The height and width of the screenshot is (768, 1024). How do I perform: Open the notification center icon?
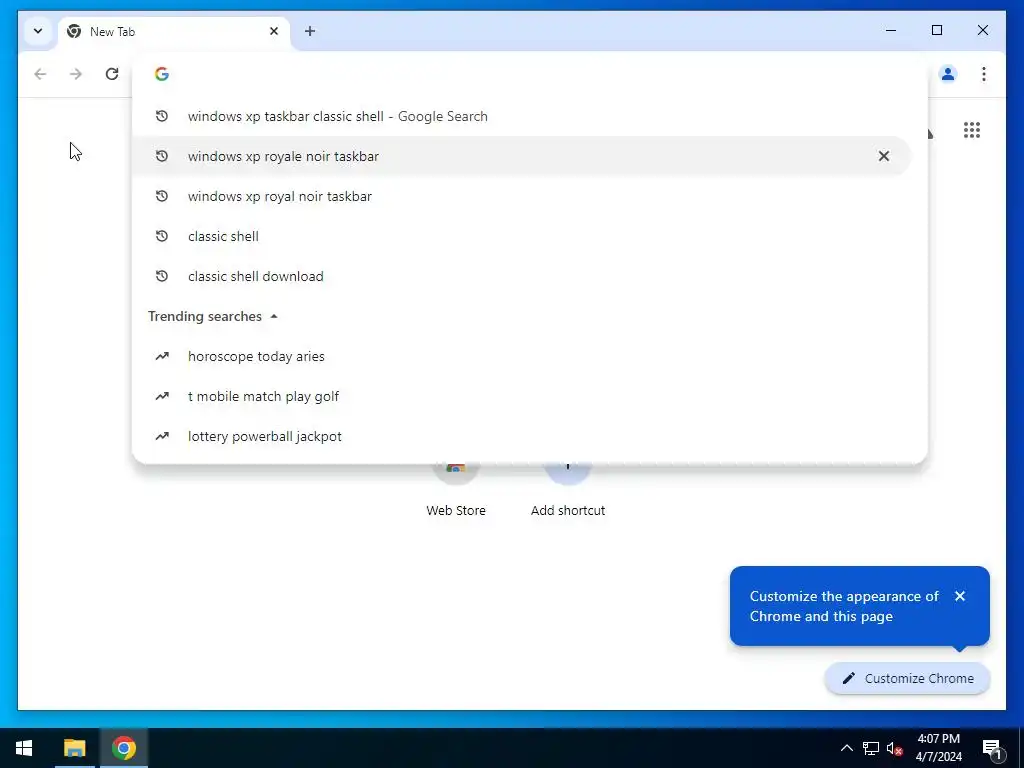(992, 748)
